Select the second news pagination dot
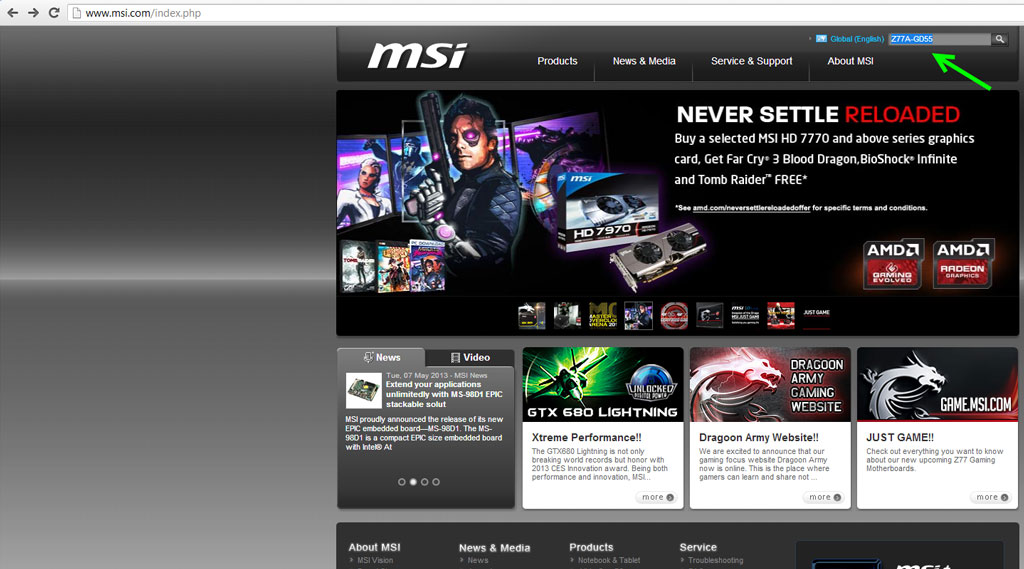Screen dimensions: 1024x569 click(413, 482)
